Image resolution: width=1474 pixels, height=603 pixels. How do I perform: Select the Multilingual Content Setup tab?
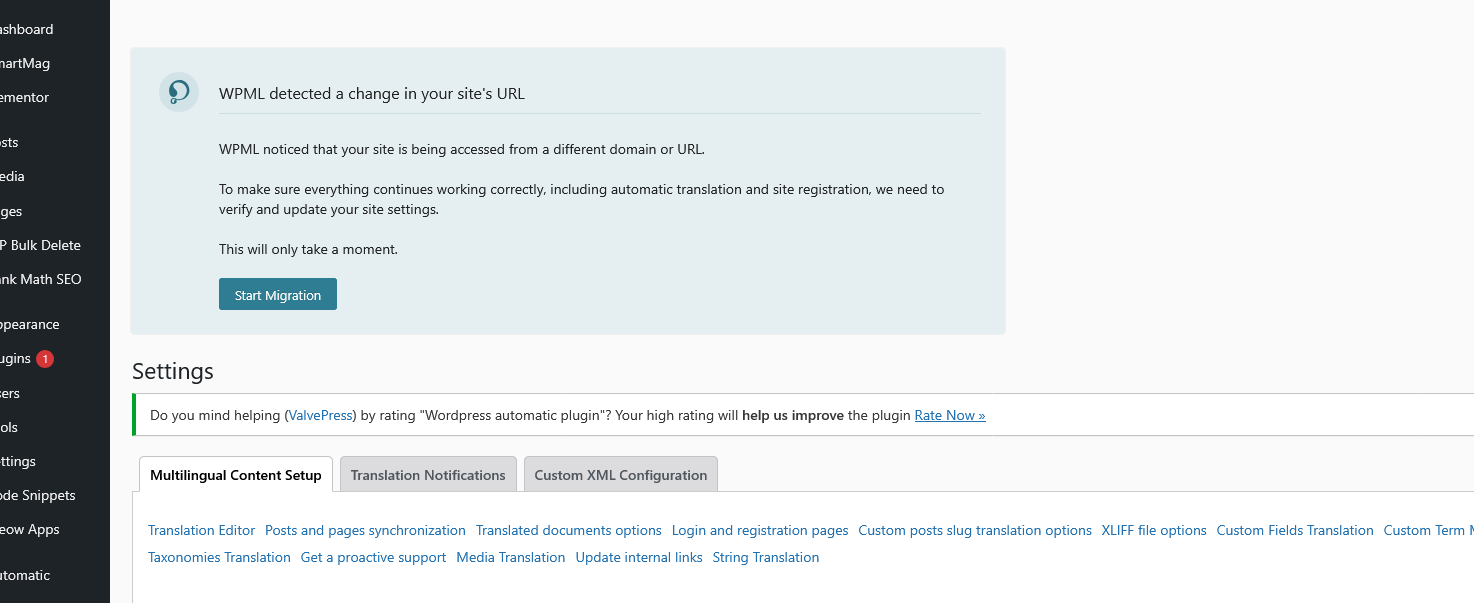[x=236, y=475]
